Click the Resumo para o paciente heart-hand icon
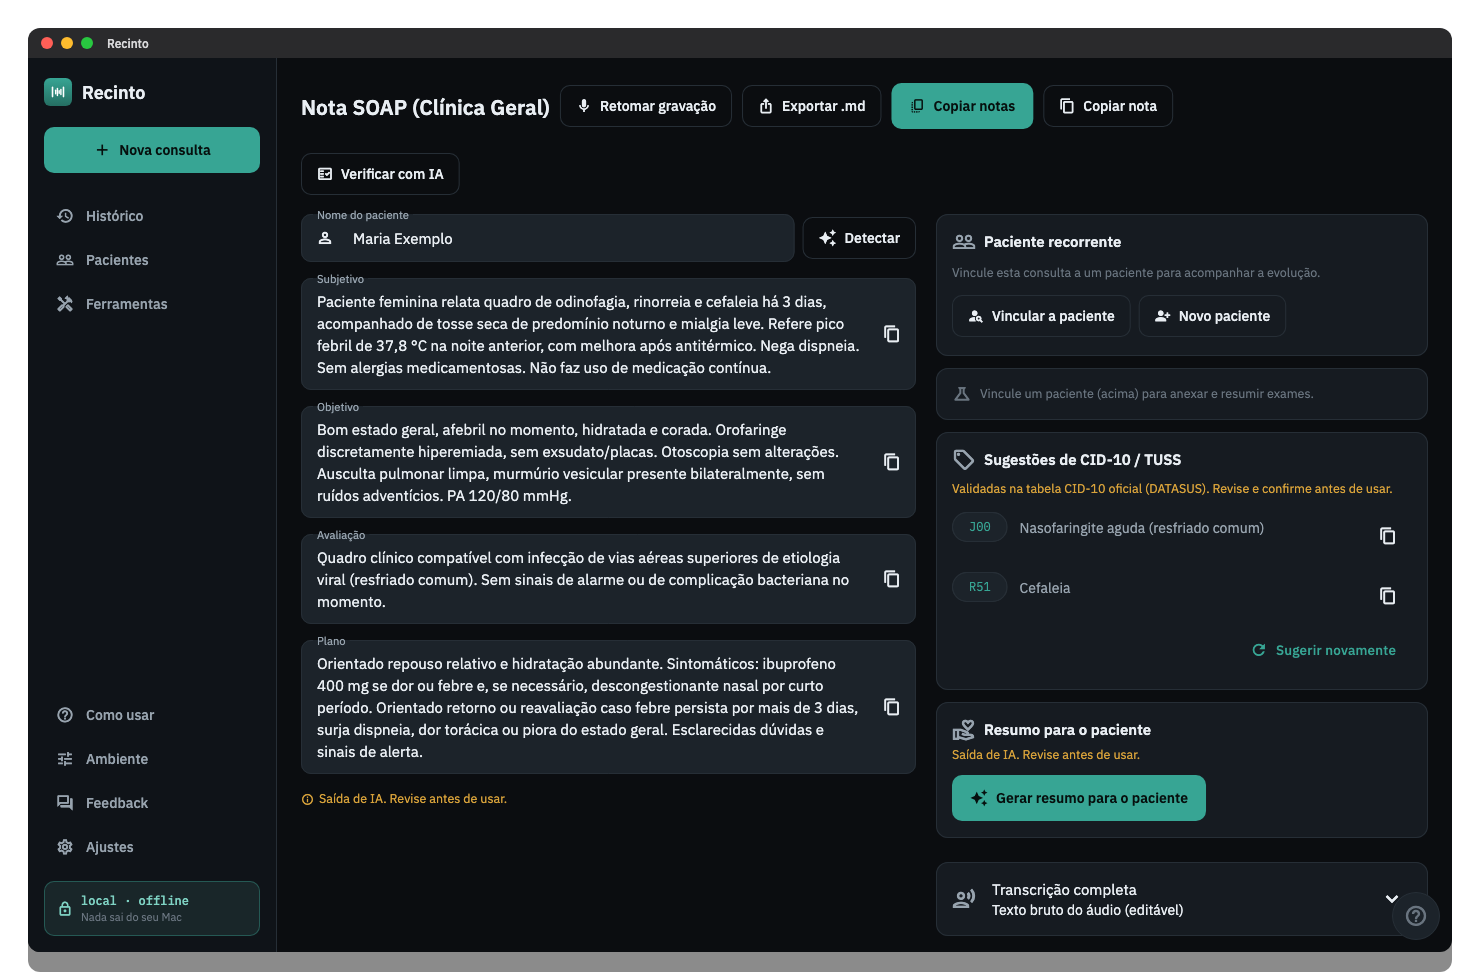This screenshot has width=1480, height=980. 963,730
